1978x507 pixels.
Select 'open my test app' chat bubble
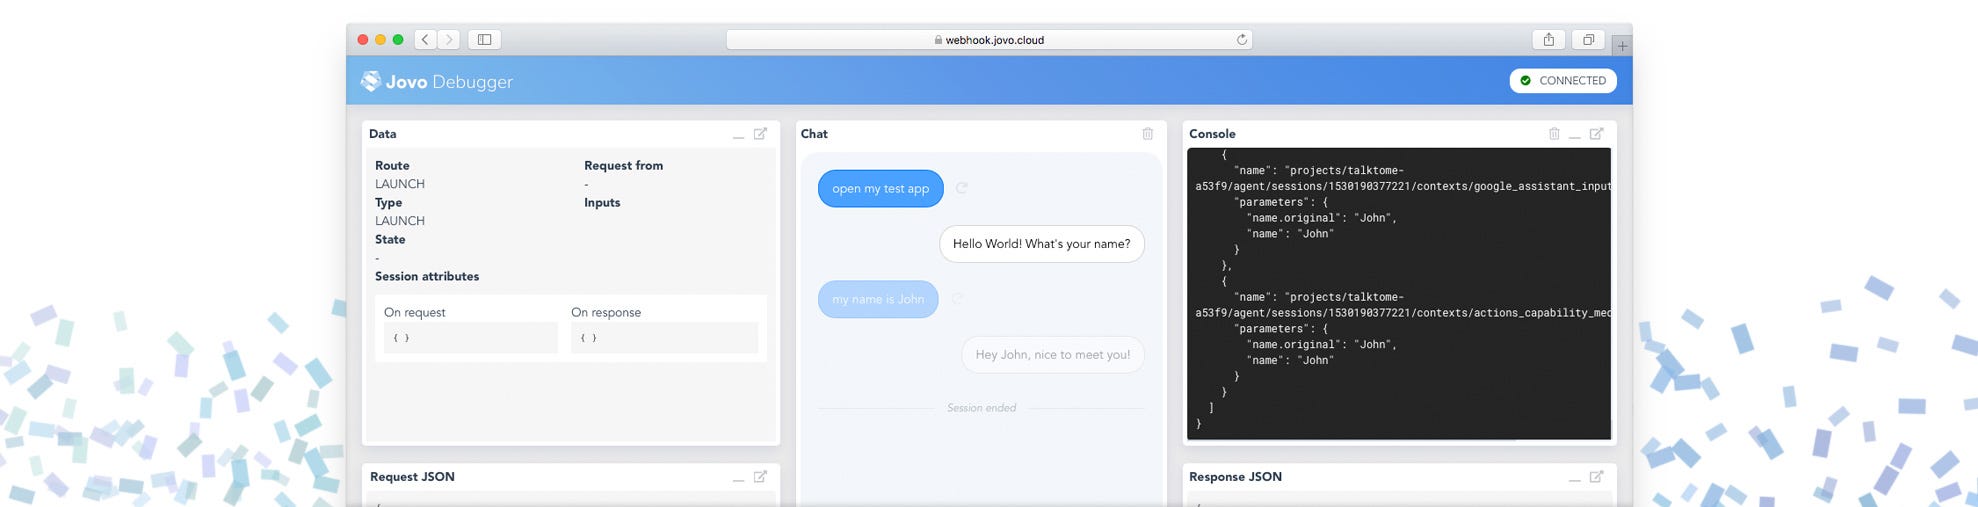(880, 189)
